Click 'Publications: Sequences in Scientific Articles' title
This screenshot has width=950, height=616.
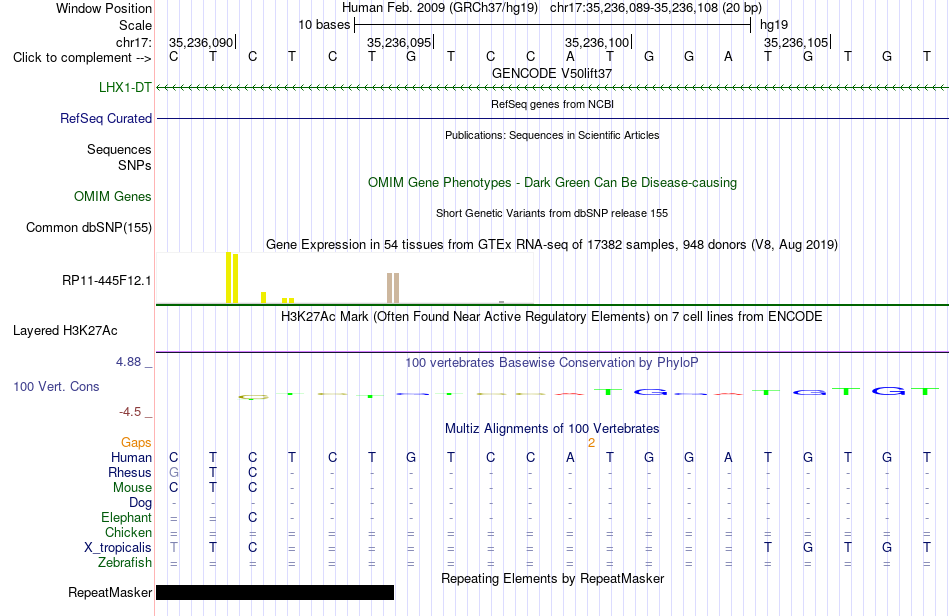click(x=552, y=135)
